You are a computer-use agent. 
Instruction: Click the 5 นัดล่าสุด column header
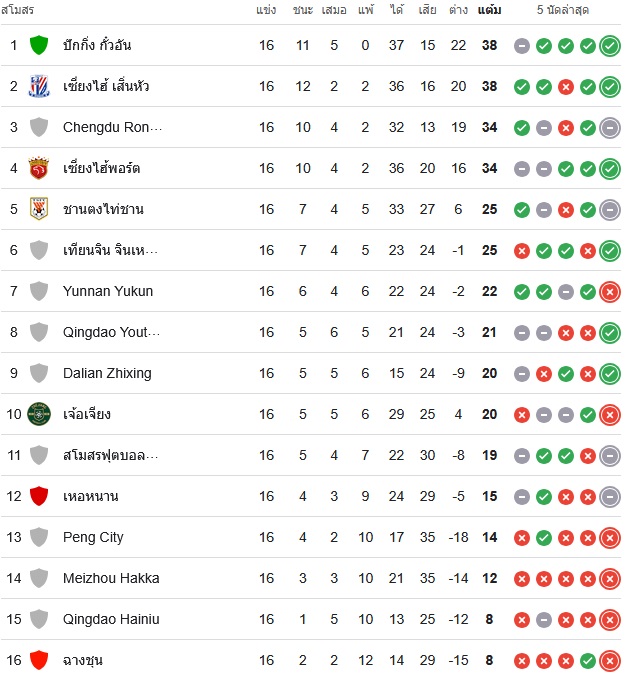pos(562,9)
